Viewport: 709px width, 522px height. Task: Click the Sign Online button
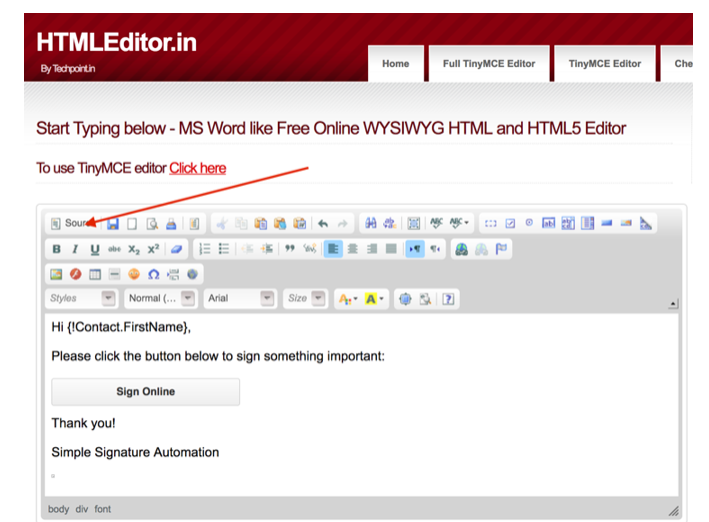coord(146,392)
